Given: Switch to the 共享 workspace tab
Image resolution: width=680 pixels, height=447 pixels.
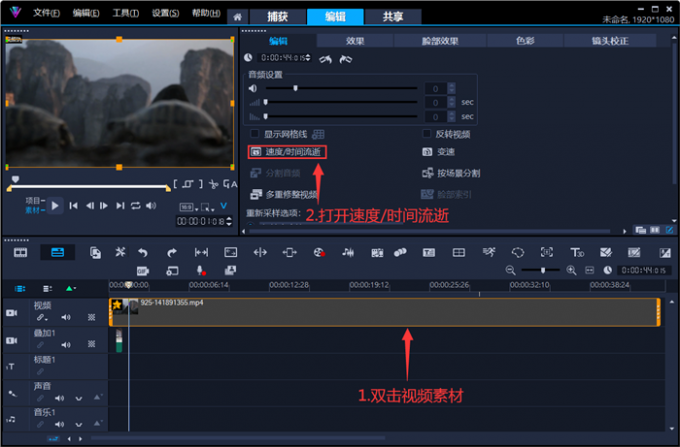Looking at the screenshot, I should [393, 16].
